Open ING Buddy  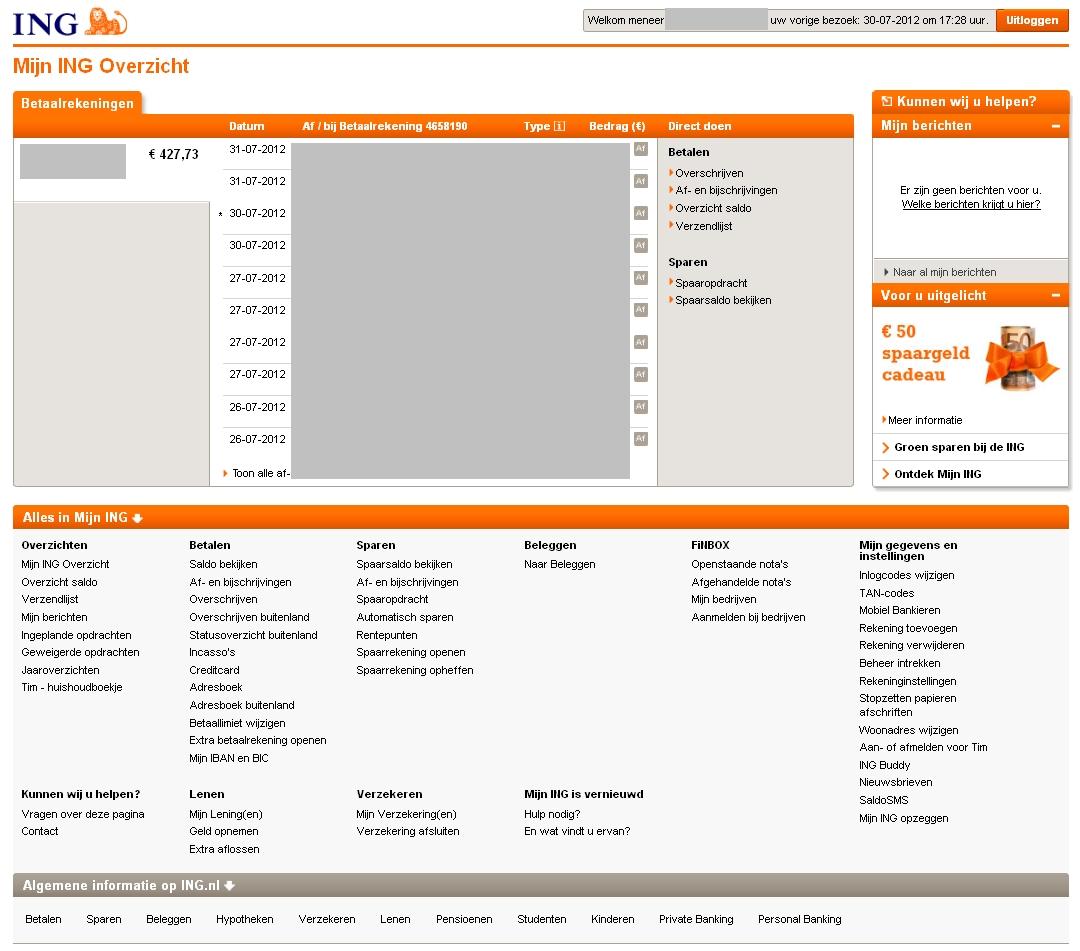coord(884,765)
